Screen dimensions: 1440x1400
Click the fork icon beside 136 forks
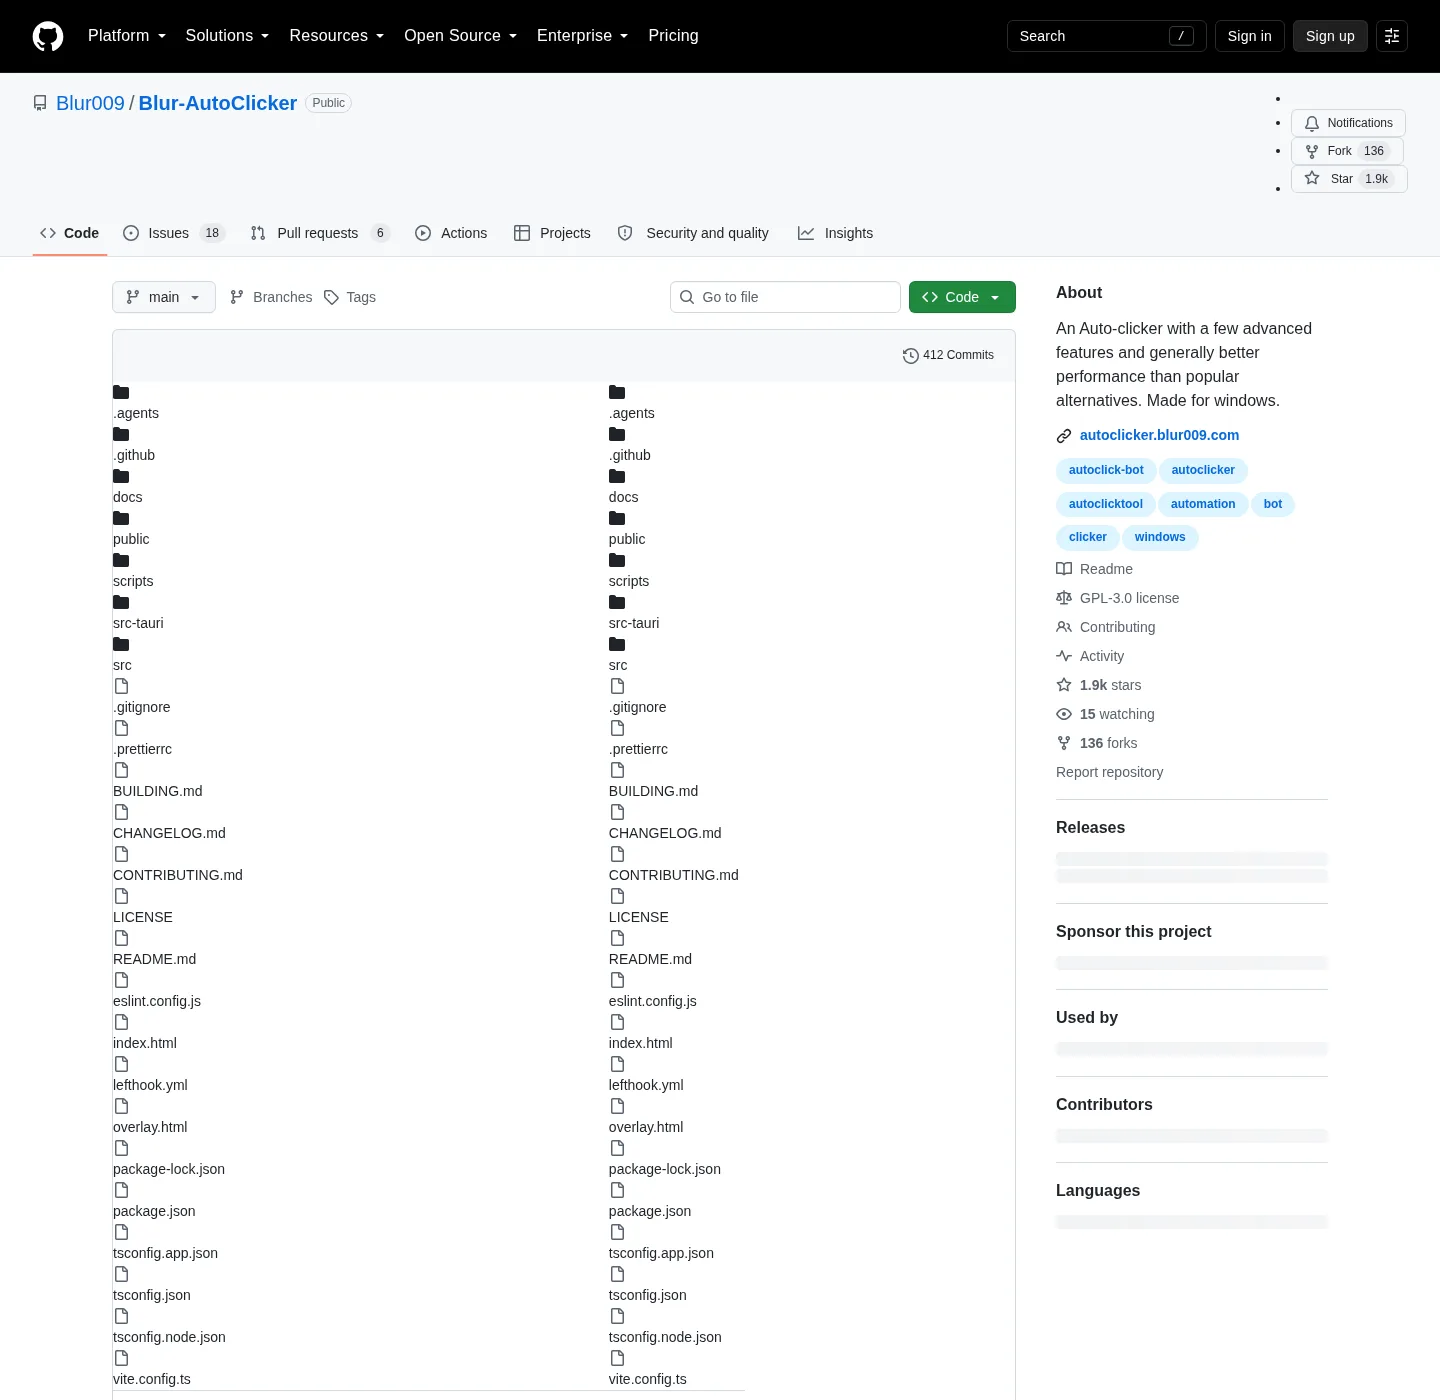[x=1064, y=743]
